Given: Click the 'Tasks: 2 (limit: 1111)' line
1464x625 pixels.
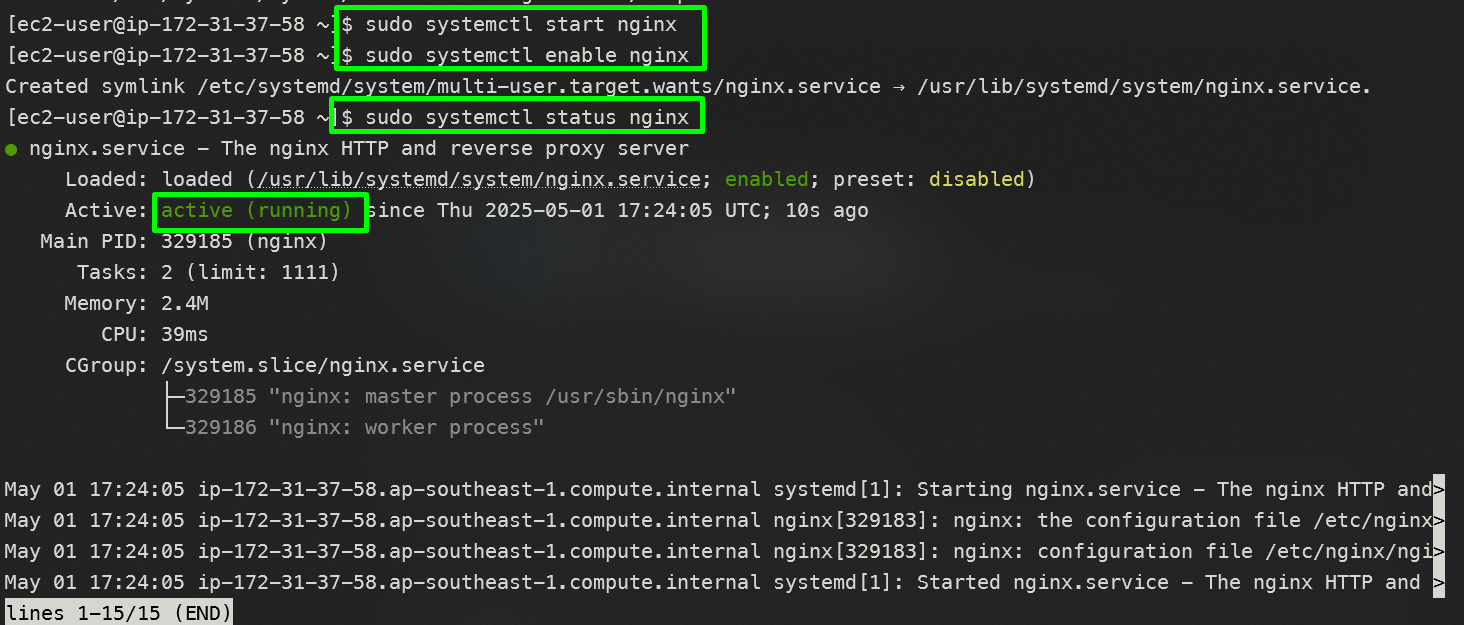Looking at the screenshot, I should point(209,272).
